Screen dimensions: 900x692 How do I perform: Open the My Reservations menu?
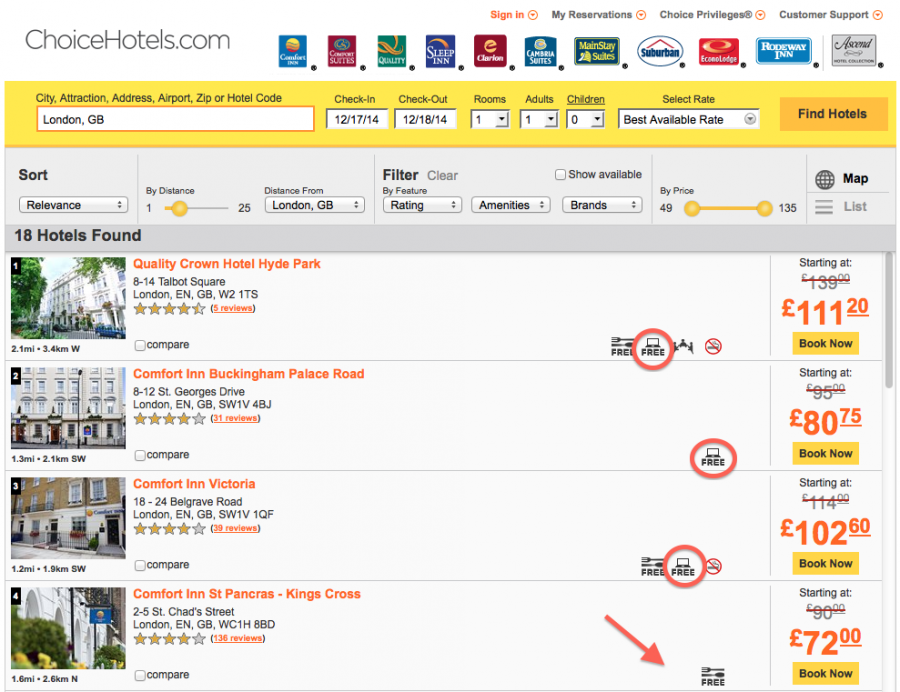coord(599,15)
